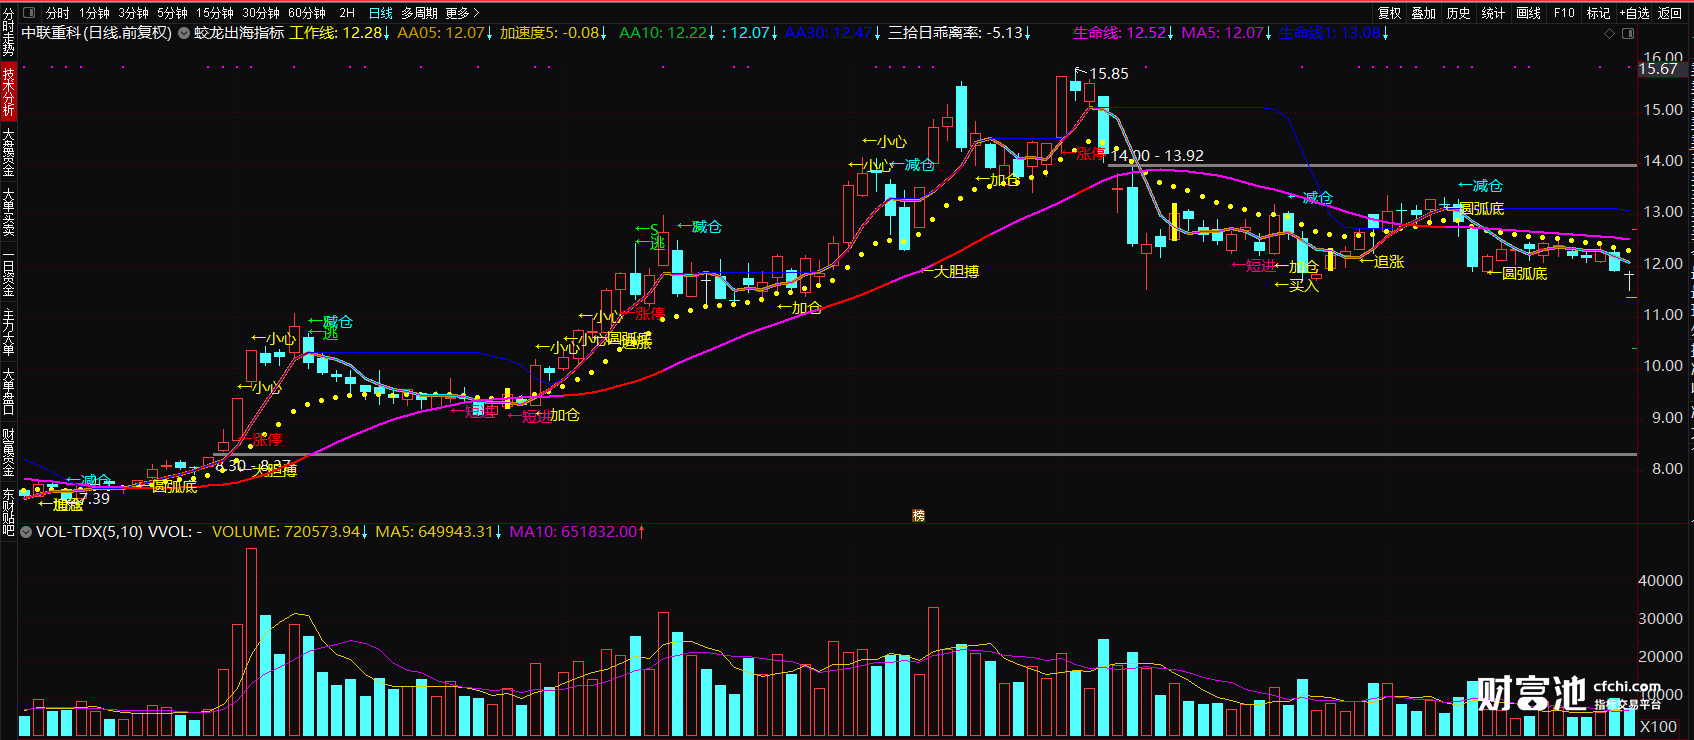Add stock via +自选 button
Screen dimensions: 1694x740
(x=1634, y=13)
